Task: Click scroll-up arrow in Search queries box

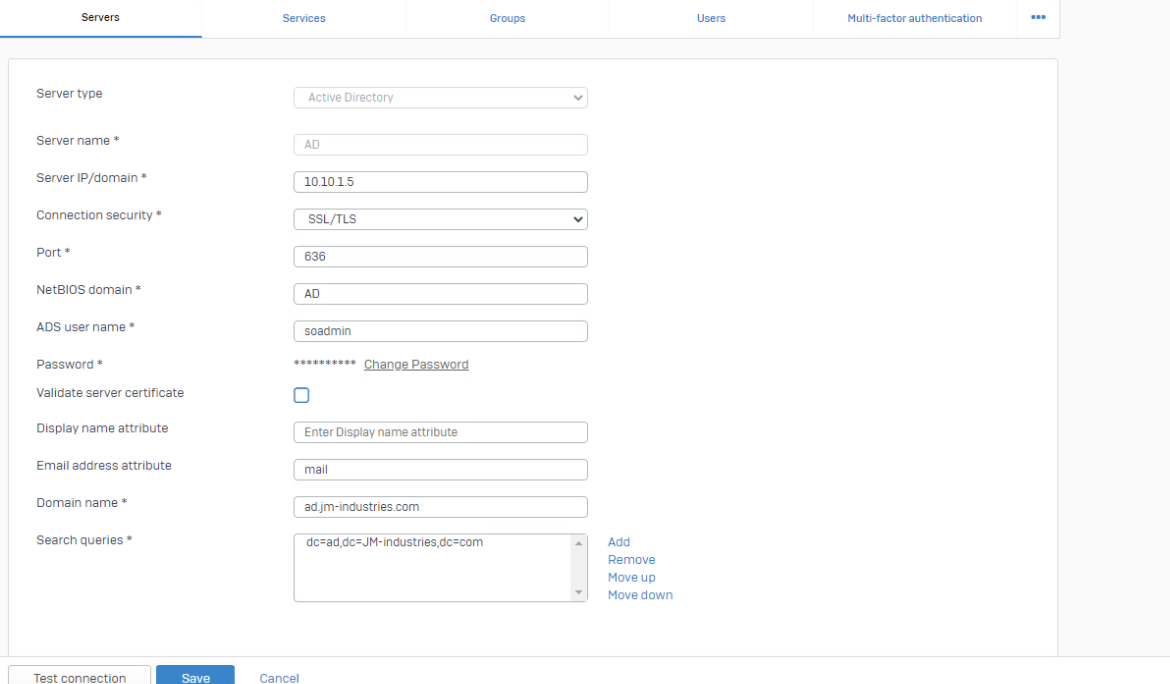Action: point(579,544)
